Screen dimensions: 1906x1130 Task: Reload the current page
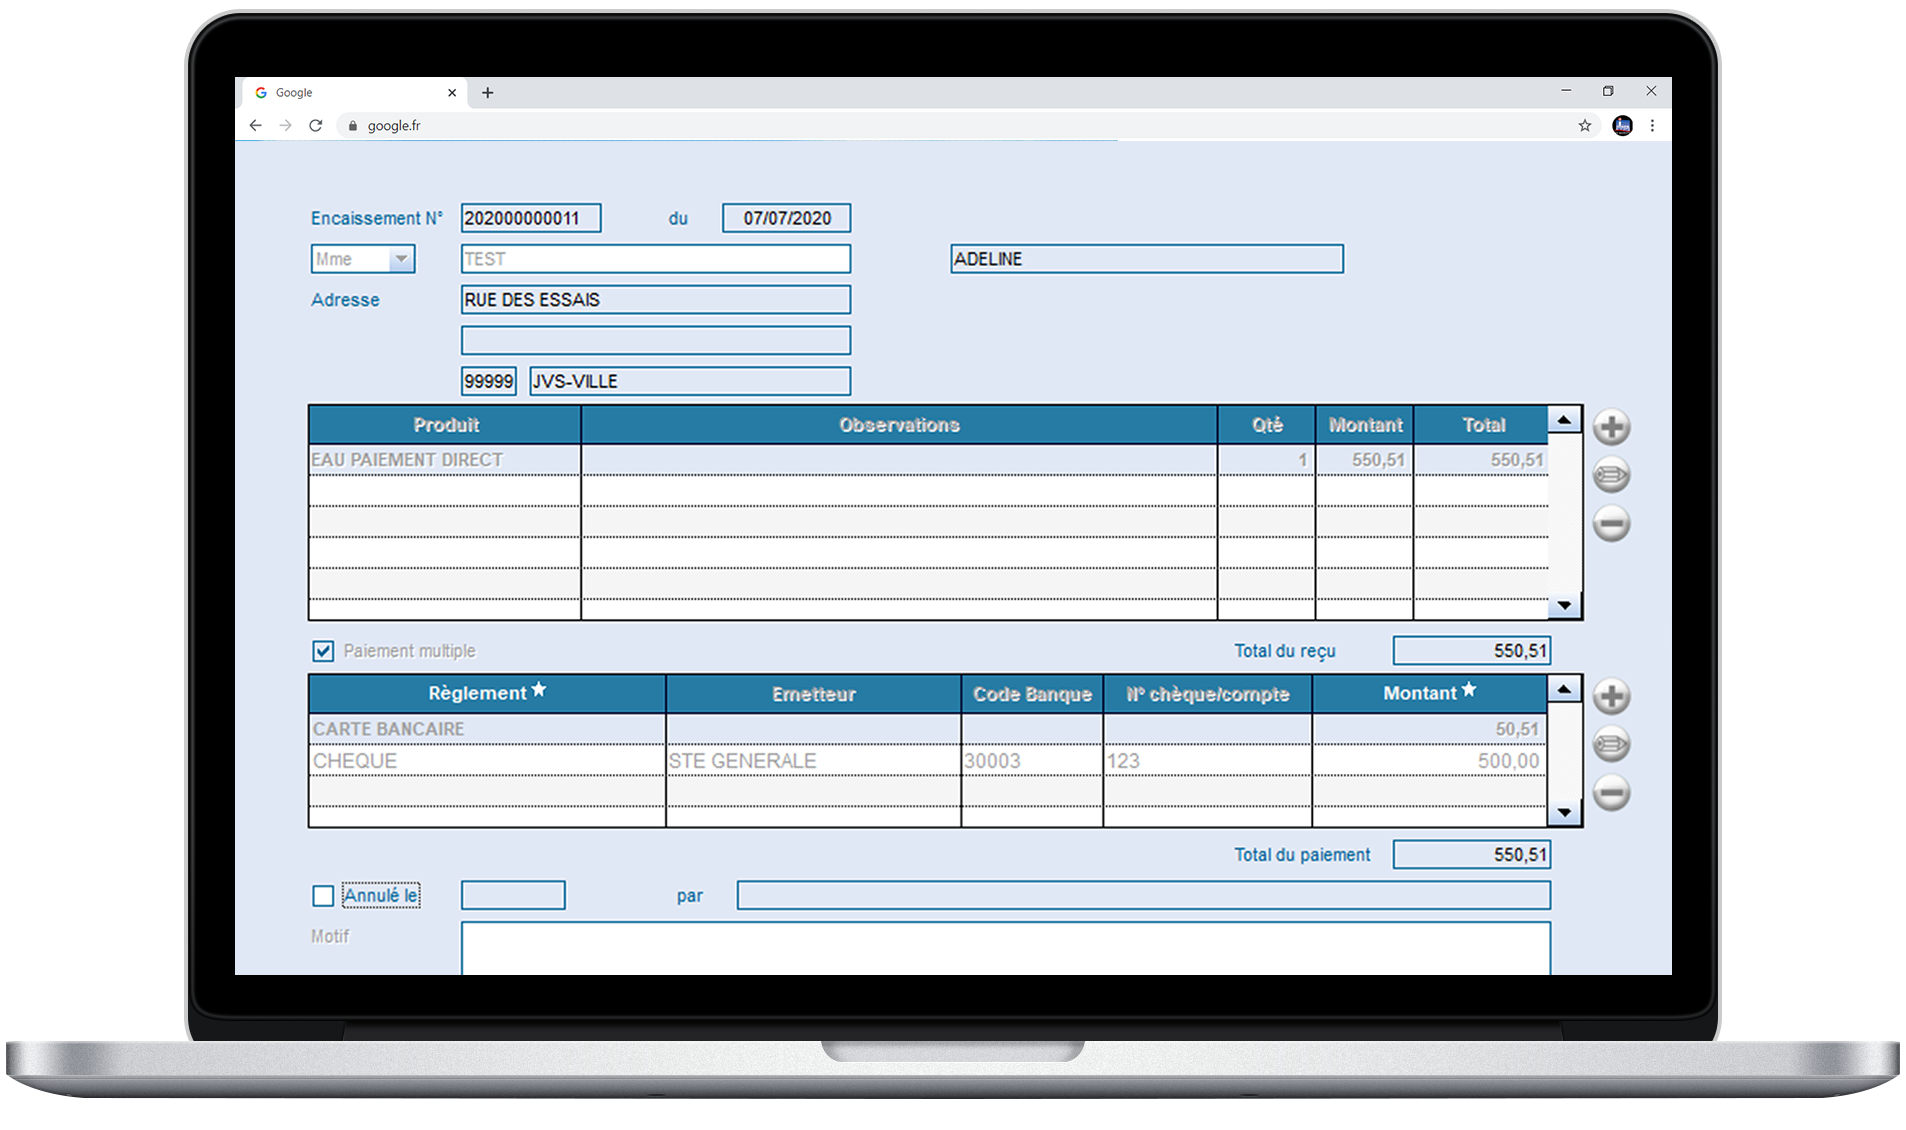[x=316, y=125]
